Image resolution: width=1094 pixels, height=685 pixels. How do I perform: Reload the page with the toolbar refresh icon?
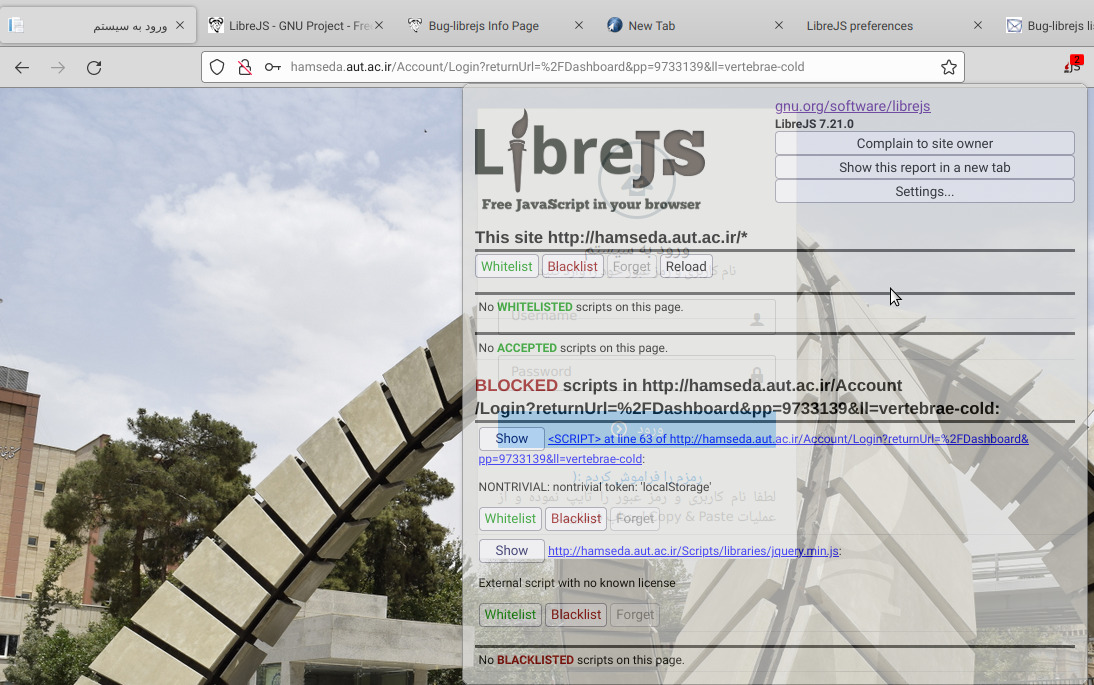pos(94,68)
